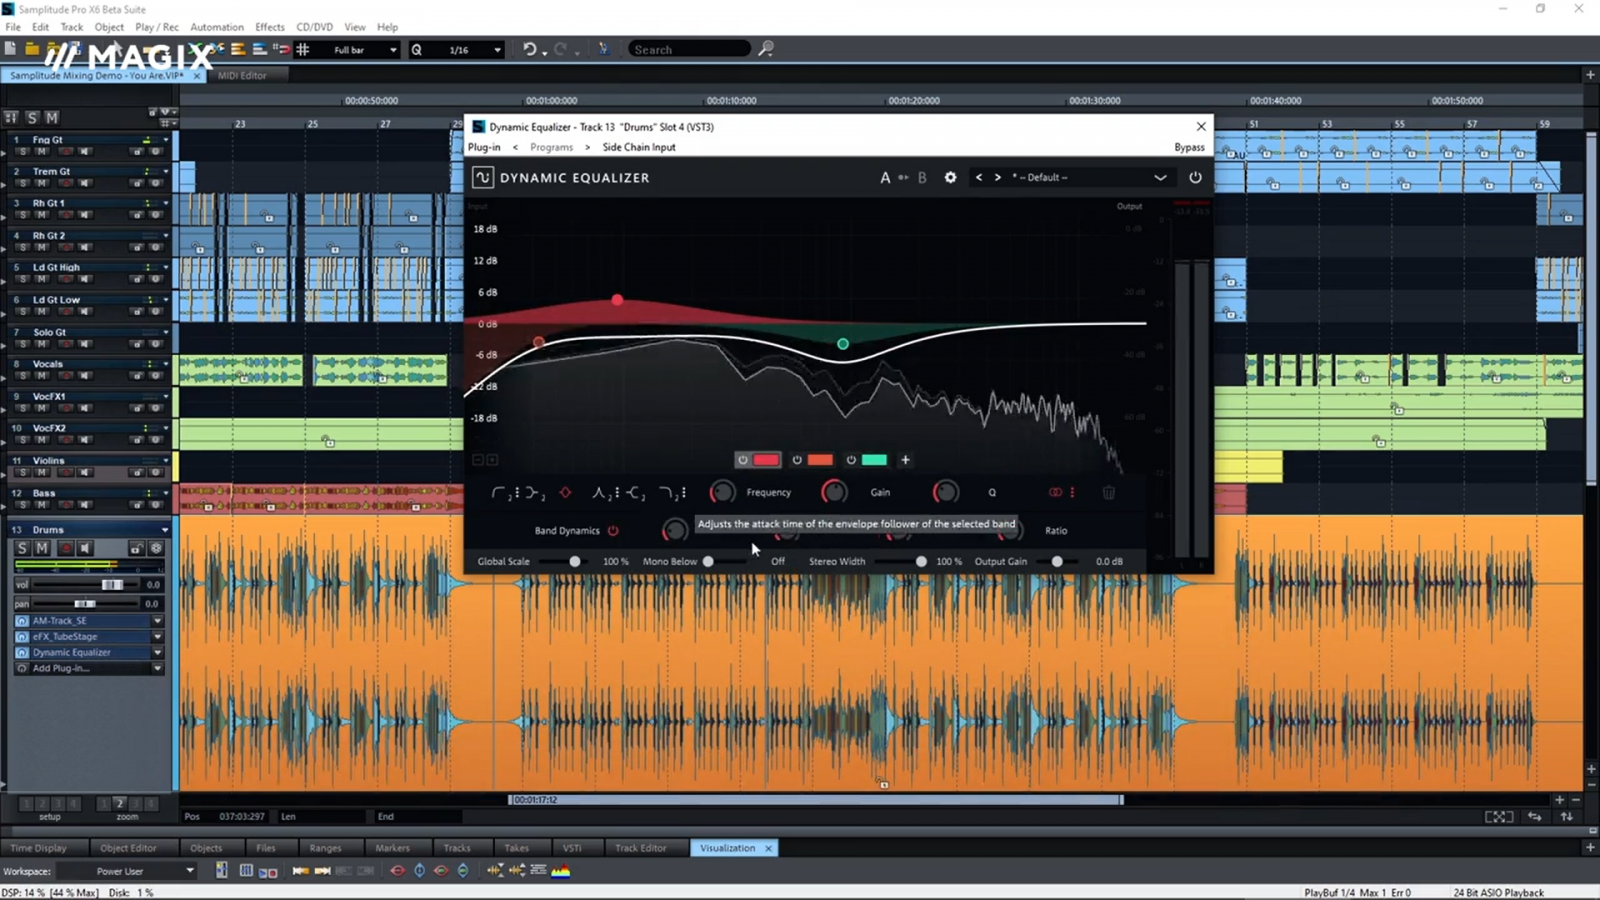1600x900 pixels.
Task: Add a new EQ band with plus button
Action: [905, 460]
